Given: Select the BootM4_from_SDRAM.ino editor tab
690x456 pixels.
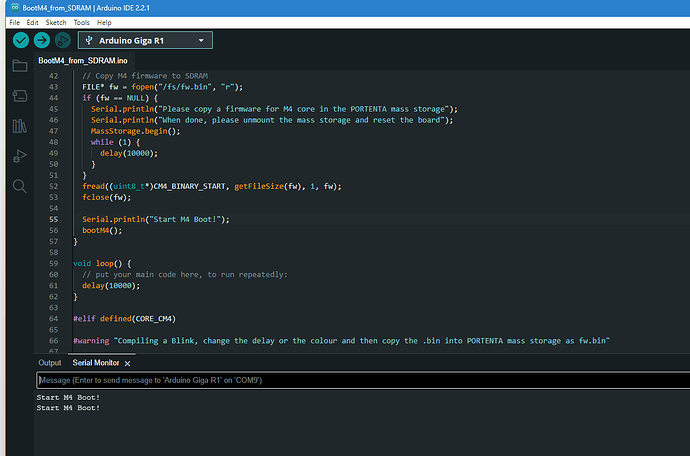Looking at the screenshot, I should (x=83, y=61).
